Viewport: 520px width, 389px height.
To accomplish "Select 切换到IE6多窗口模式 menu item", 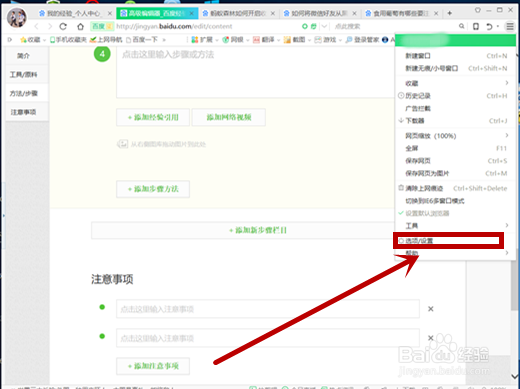I will tap(455, 201).
